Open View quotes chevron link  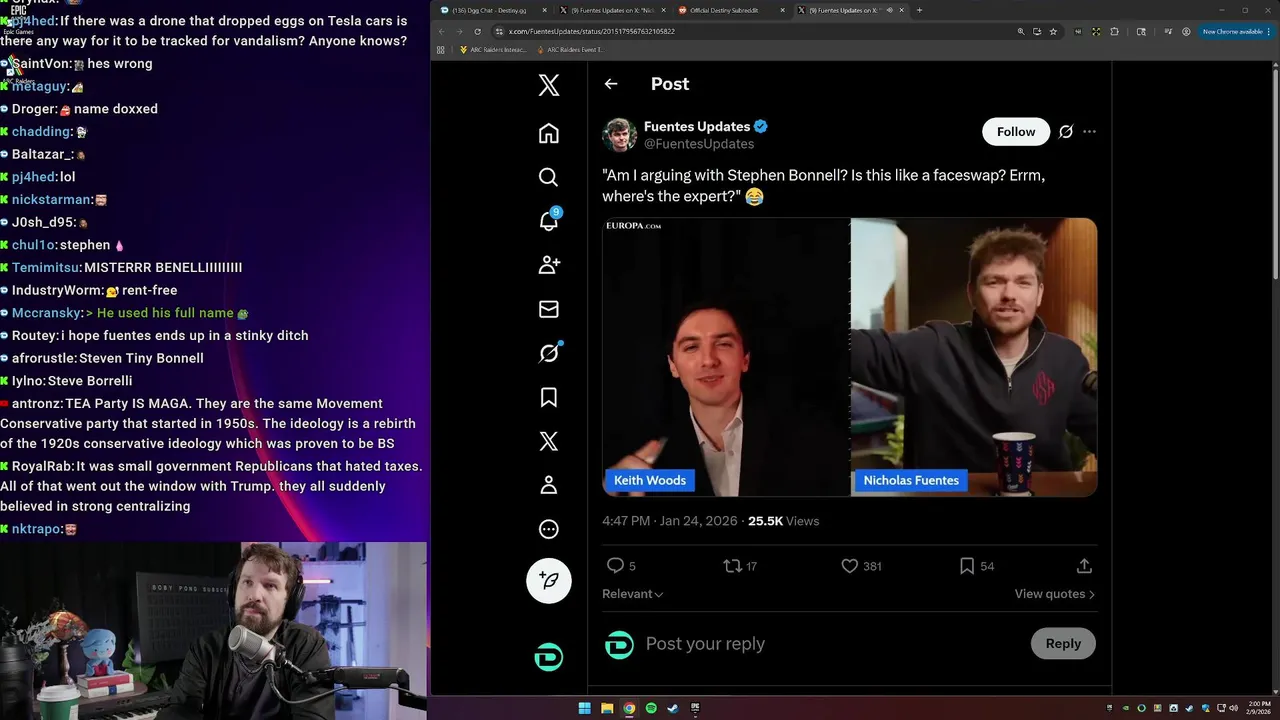point(1054,594)
